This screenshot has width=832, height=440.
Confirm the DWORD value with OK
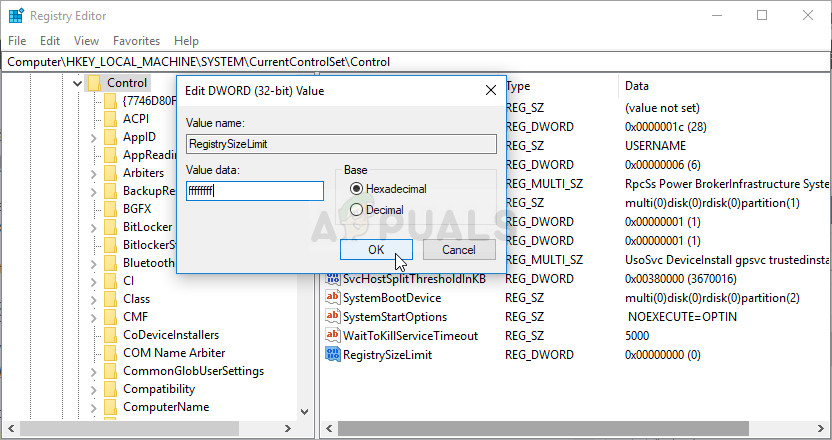pos(376,249)
